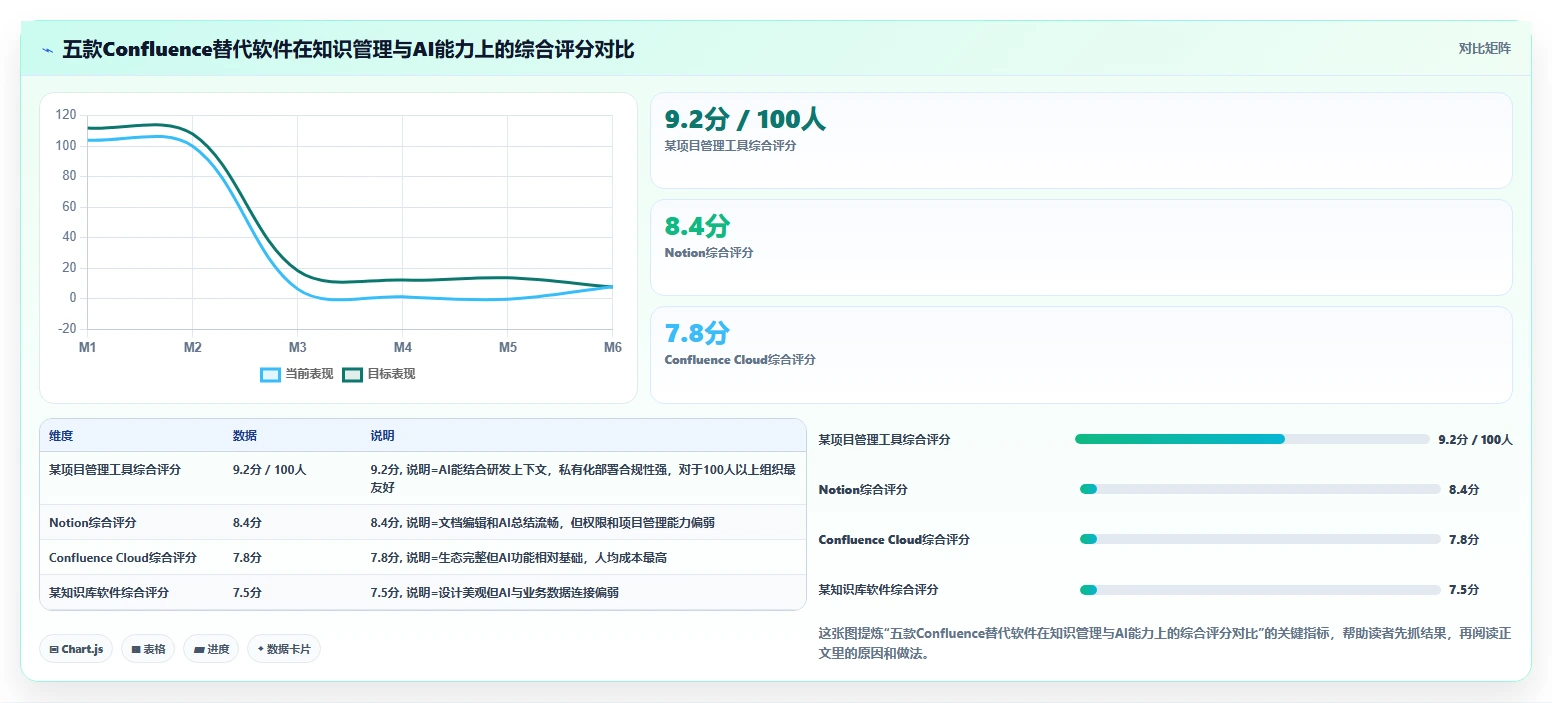The image size is (1552, 703).
Task: Select the 数据卡片 tag chip
Action: click(x=284, y=649)
